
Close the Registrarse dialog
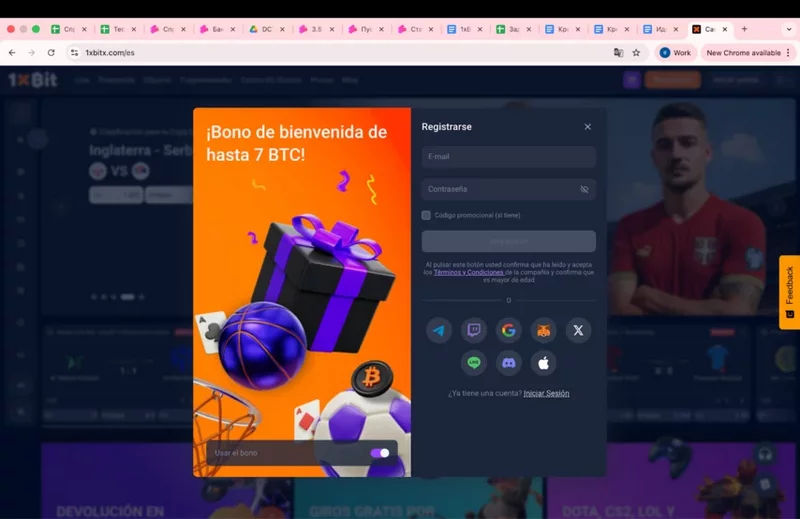tap(587, 127)
